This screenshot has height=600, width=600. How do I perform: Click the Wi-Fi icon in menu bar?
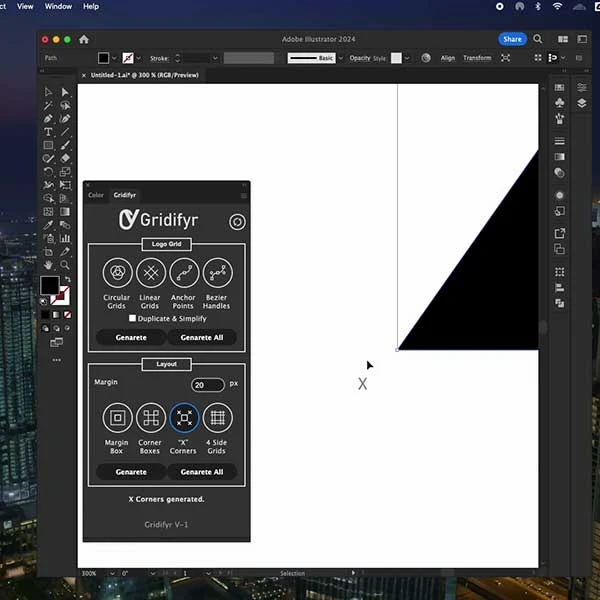[x=558, y=7]
